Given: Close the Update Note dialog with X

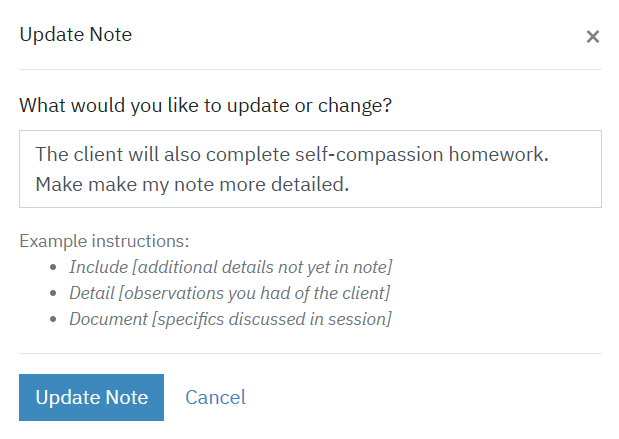Looking at the screenshot, I should [593, 37].
